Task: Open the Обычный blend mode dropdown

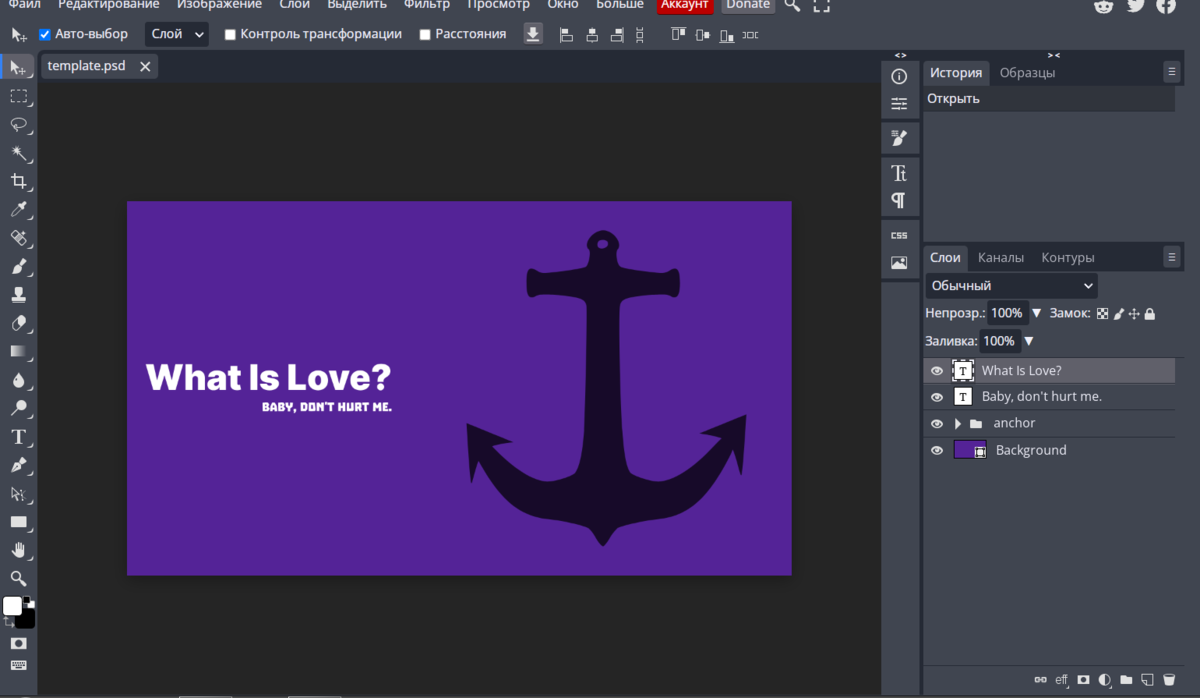Action: point(1011,286)
